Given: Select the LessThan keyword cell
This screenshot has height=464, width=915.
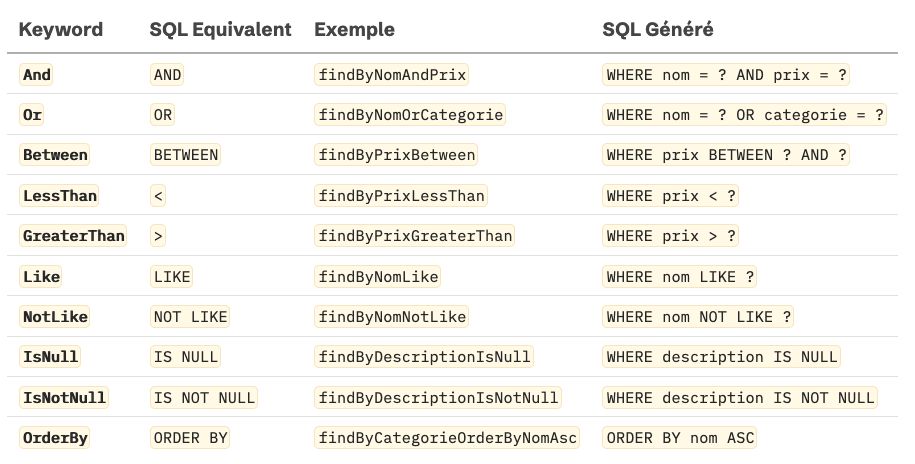Looking at the screenshot, I should pyautogui.click(x=60, y=196).
